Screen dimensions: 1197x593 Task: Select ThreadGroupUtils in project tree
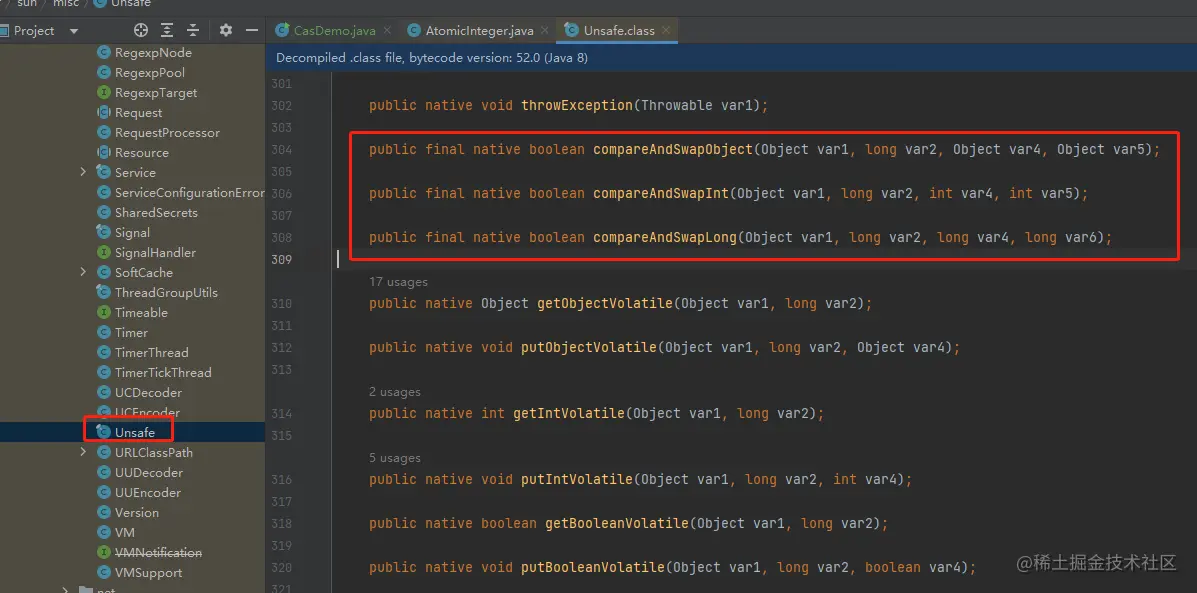click(166, 292)
